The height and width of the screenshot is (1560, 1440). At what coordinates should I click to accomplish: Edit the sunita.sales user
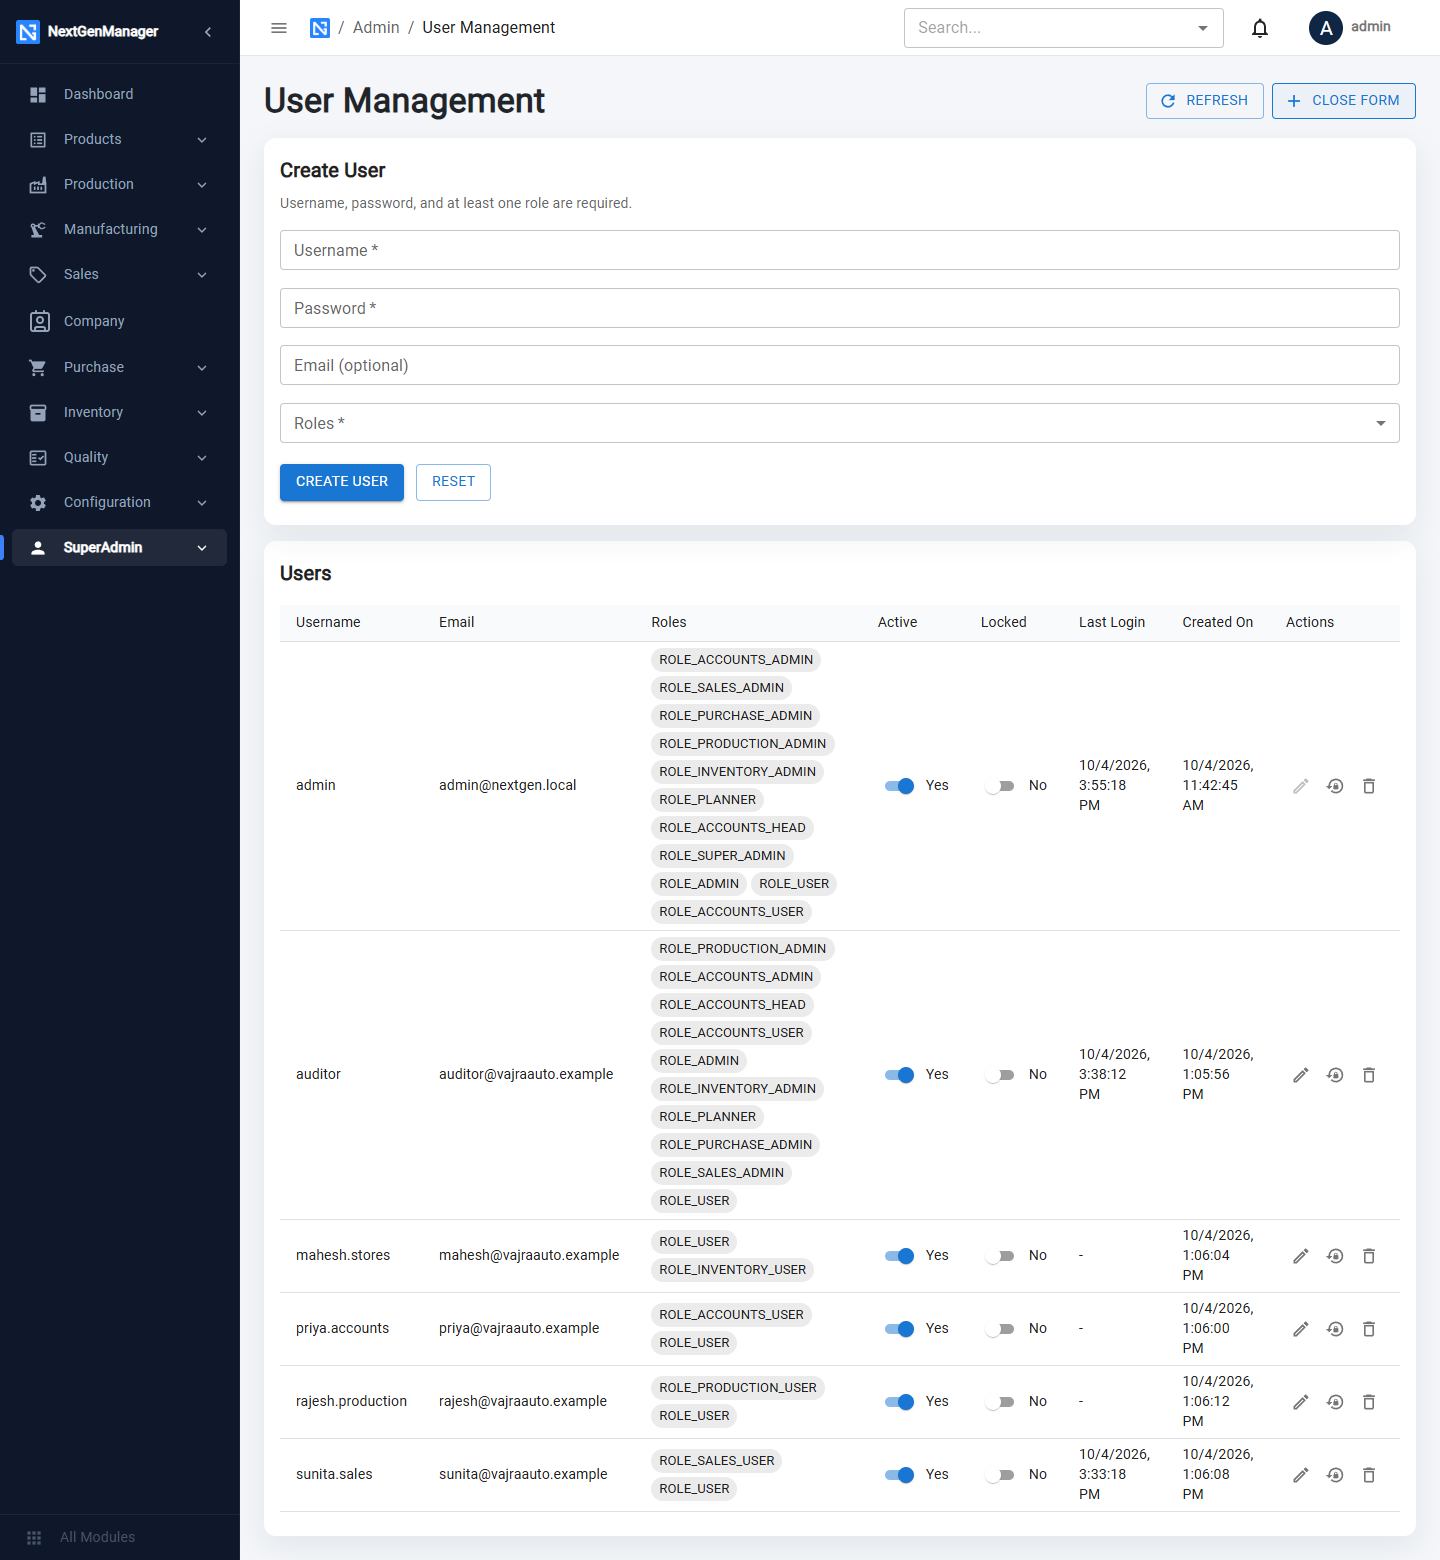[x=1301, y=1475]
